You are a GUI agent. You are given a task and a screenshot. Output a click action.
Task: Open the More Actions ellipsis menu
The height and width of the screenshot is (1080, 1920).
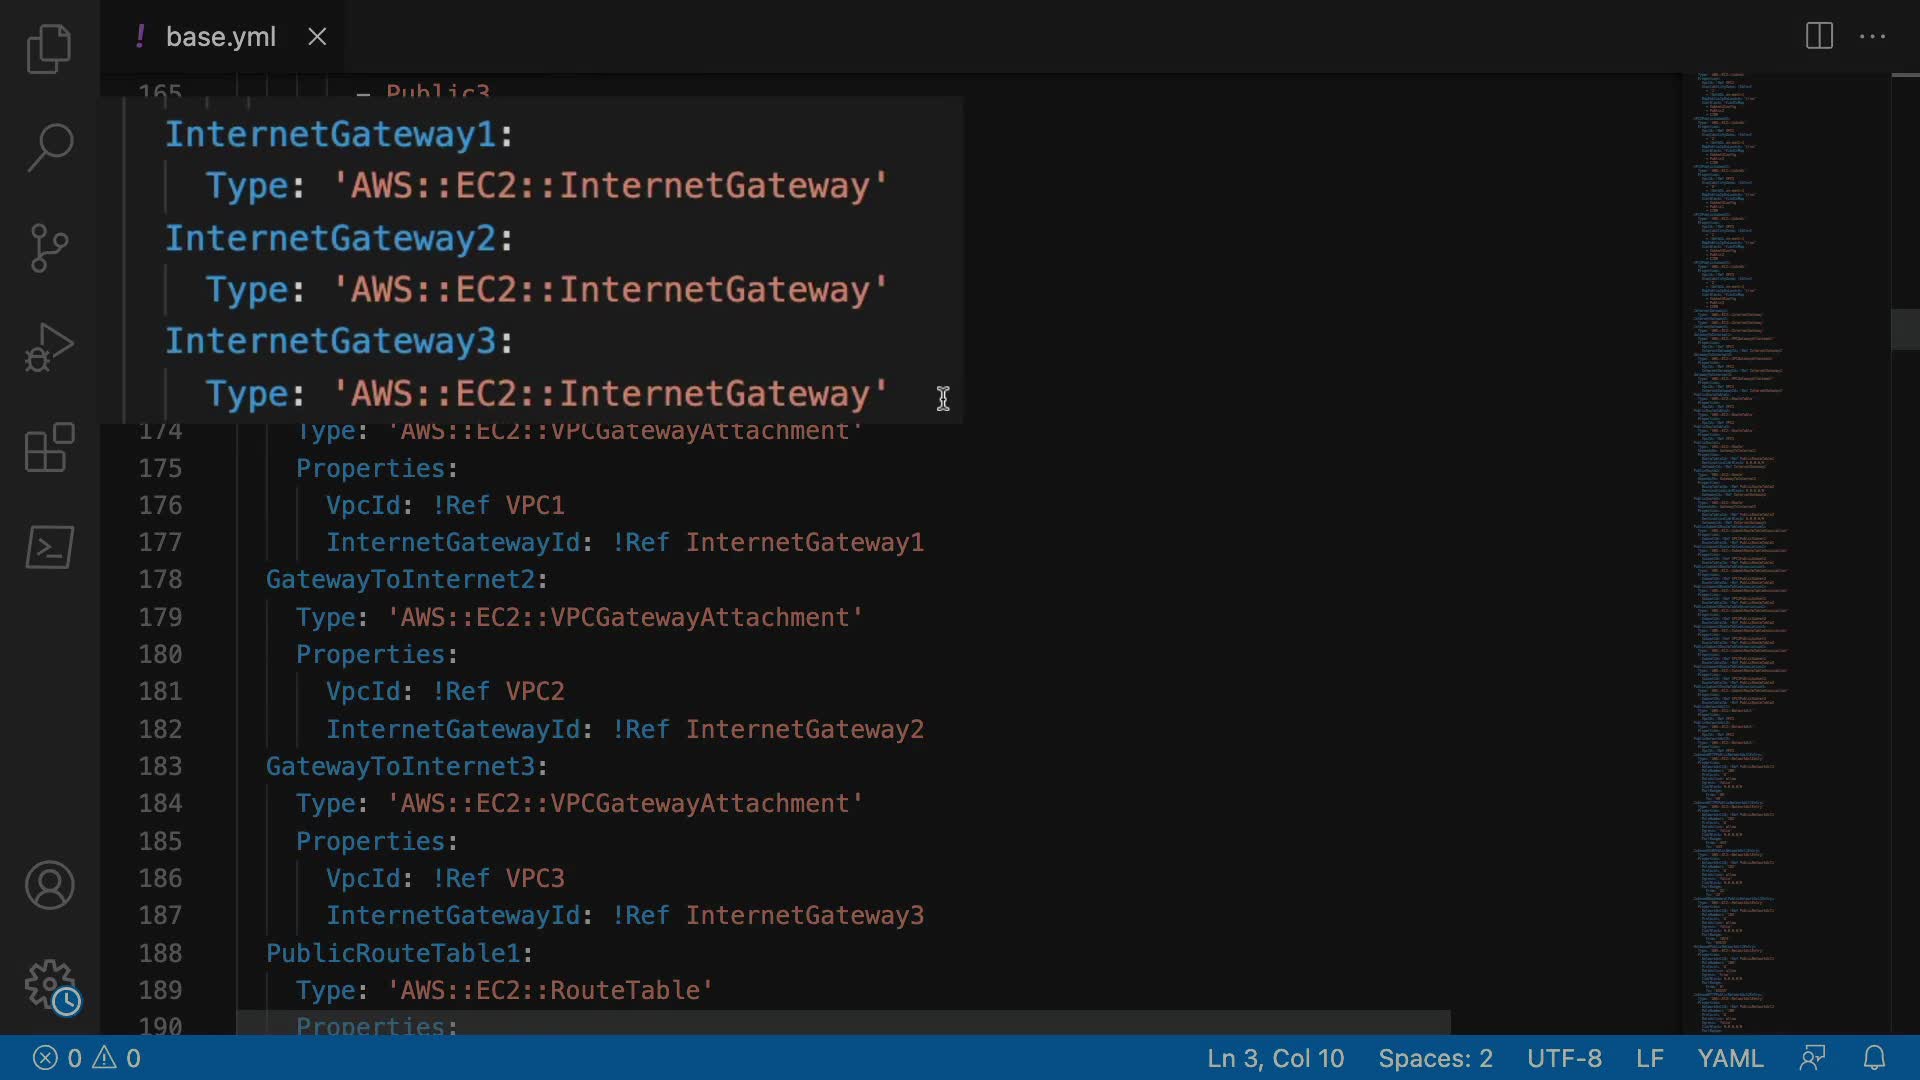point(1872,37)
